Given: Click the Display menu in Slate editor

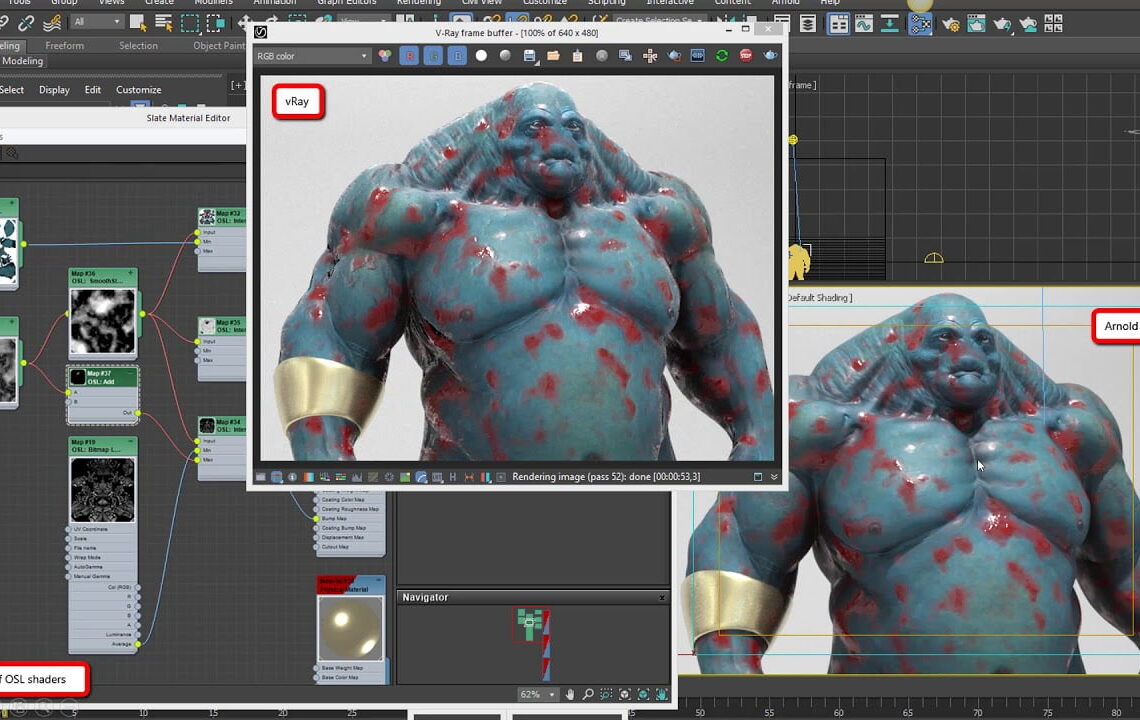Looking at the screenshot, I should 54,90.
